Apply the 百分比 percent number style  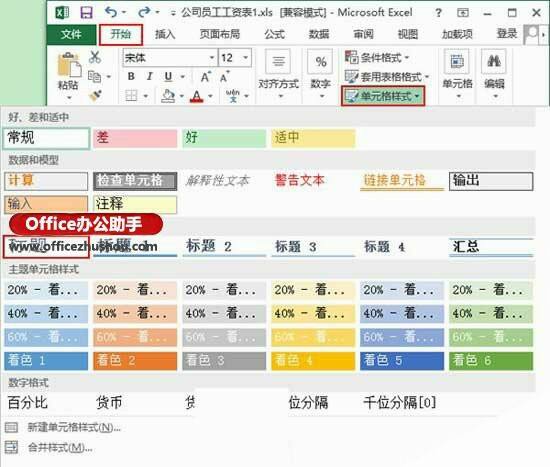pos(27,402)
